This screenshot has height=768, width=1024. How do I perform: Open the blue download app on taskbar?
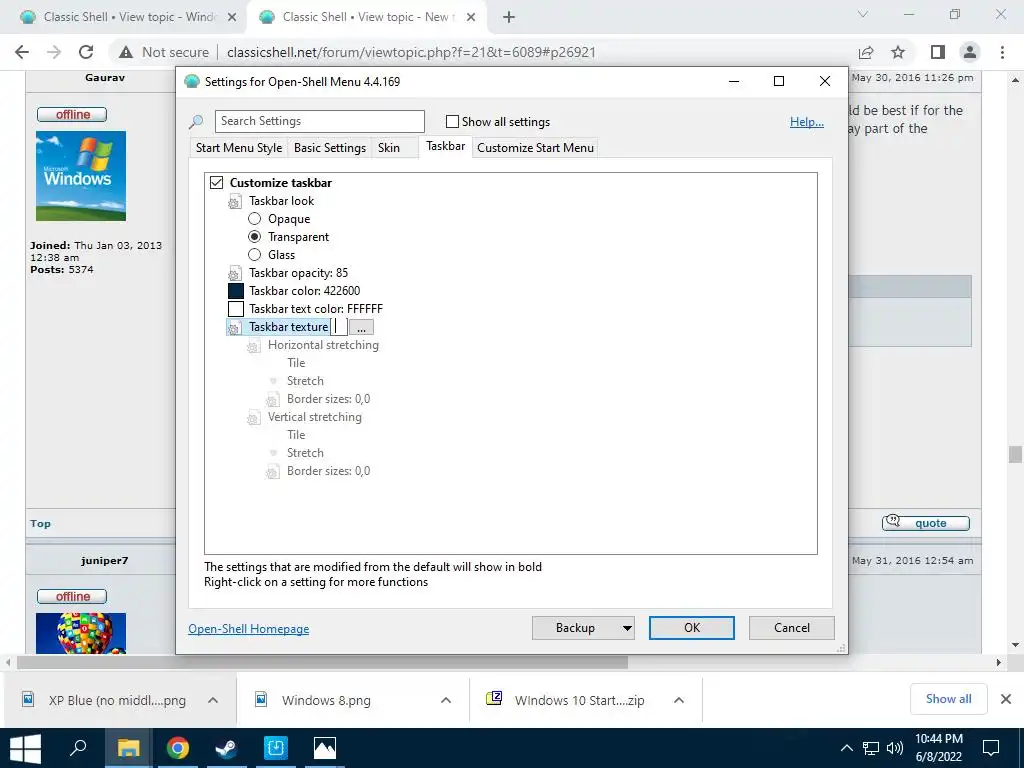click(x=276, y=748)
